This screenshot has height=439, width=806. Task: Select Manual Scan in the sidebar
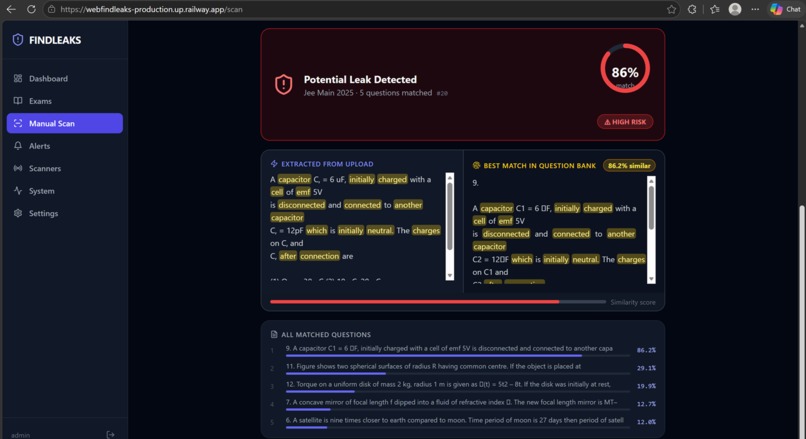coord(65,123)
